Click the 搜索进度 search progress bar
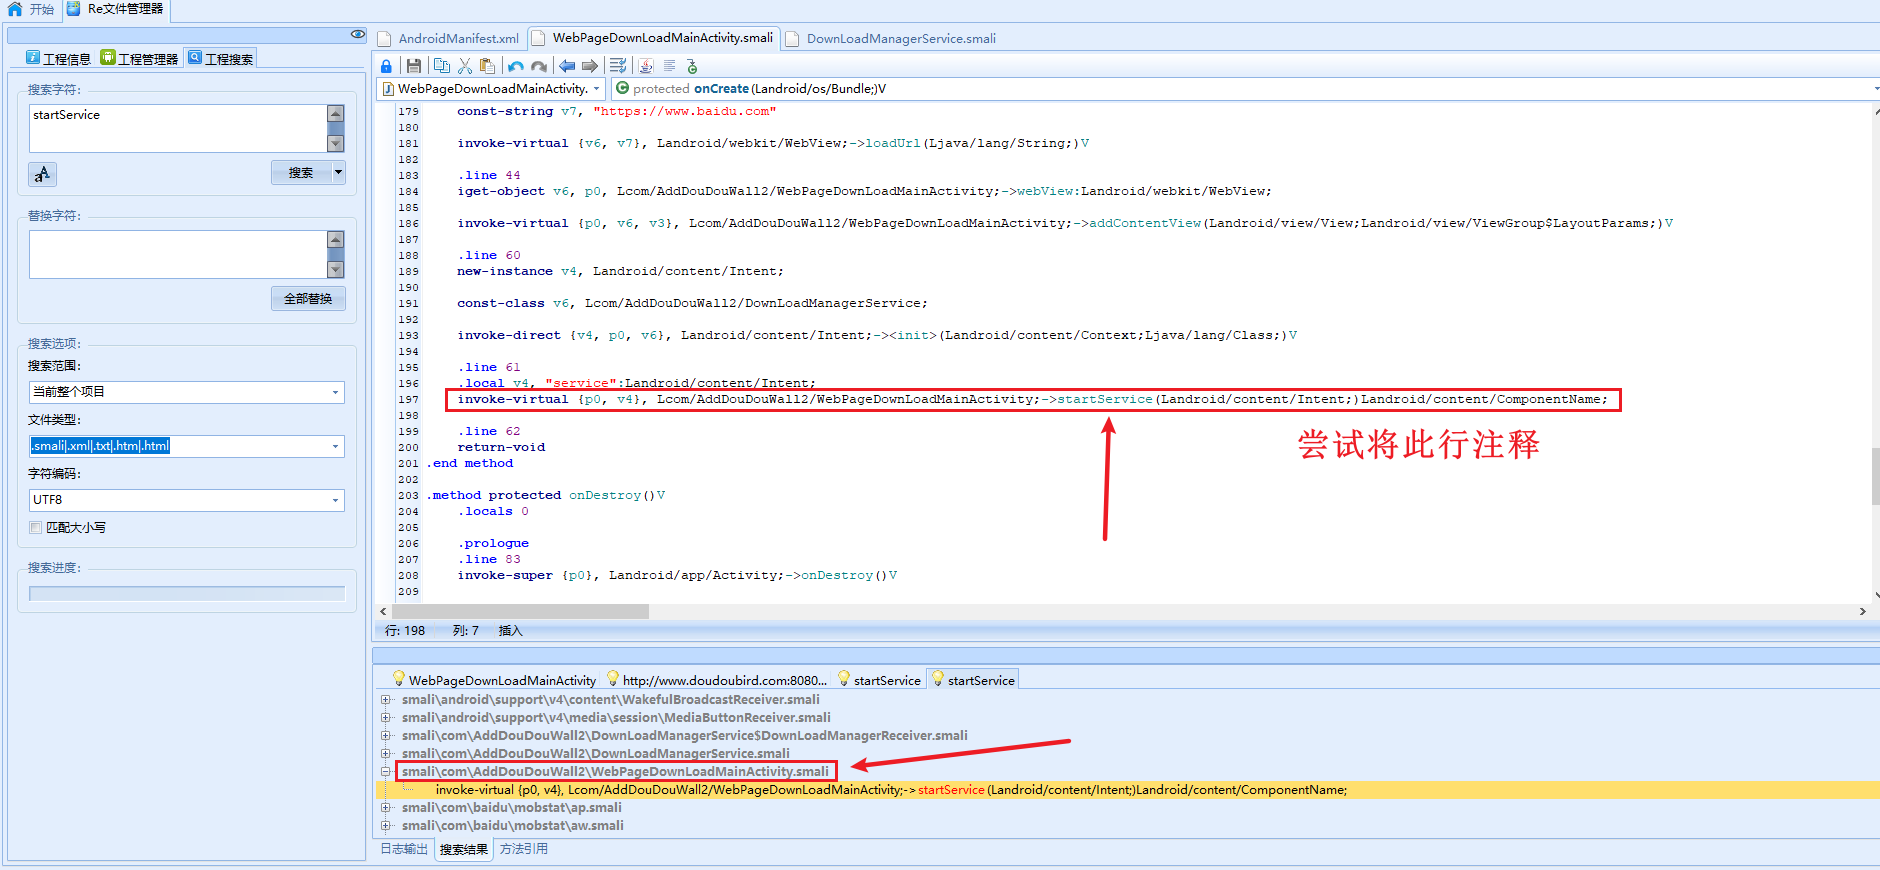 [187, 593]
